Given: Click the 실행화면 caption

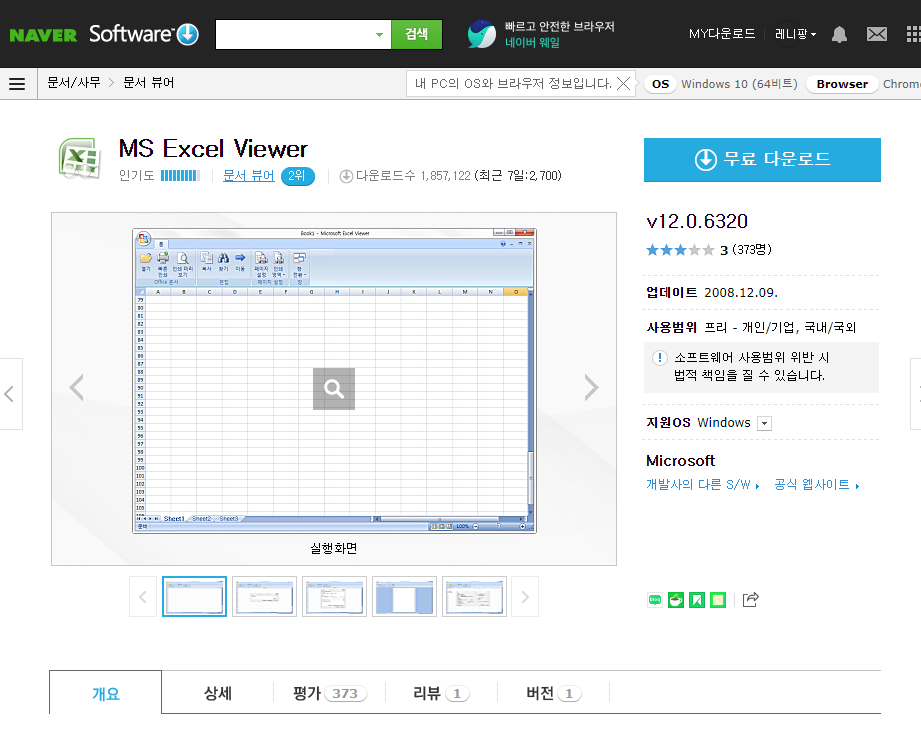Looking at the screenshot, I should coord(334,548).
